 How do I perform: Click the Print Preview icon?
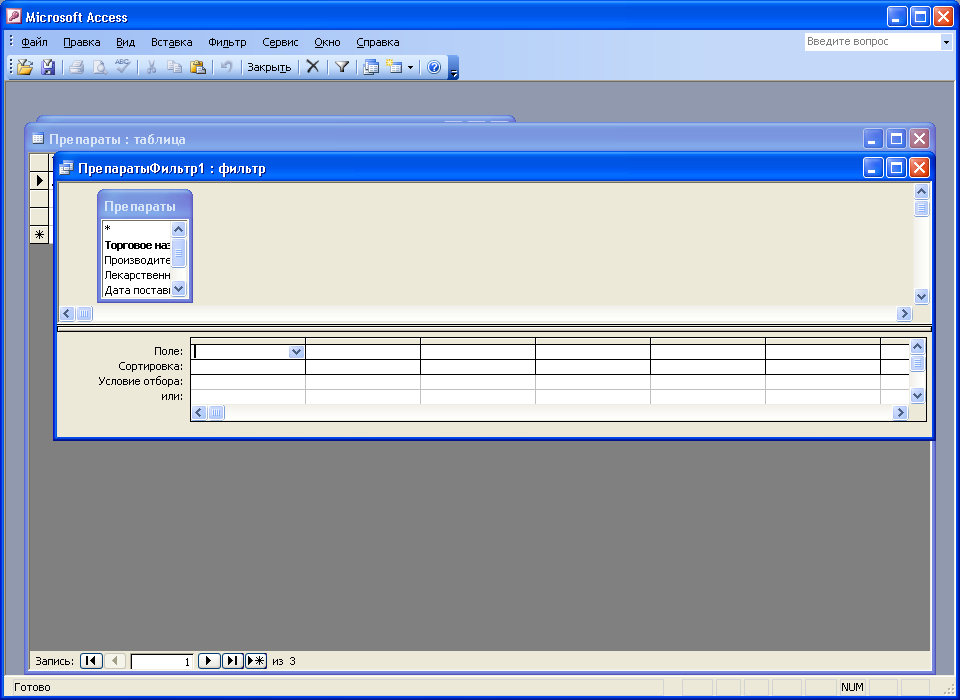point(99,67)
